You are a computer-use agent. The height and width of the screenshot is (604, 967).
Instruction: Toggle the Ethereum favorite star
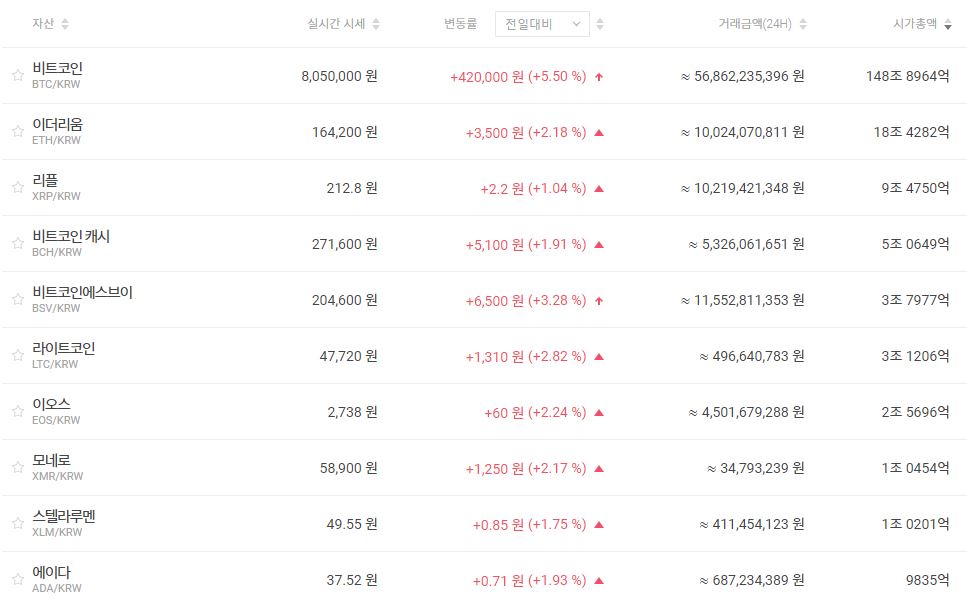pyautogui.click(x=17, y=132)
